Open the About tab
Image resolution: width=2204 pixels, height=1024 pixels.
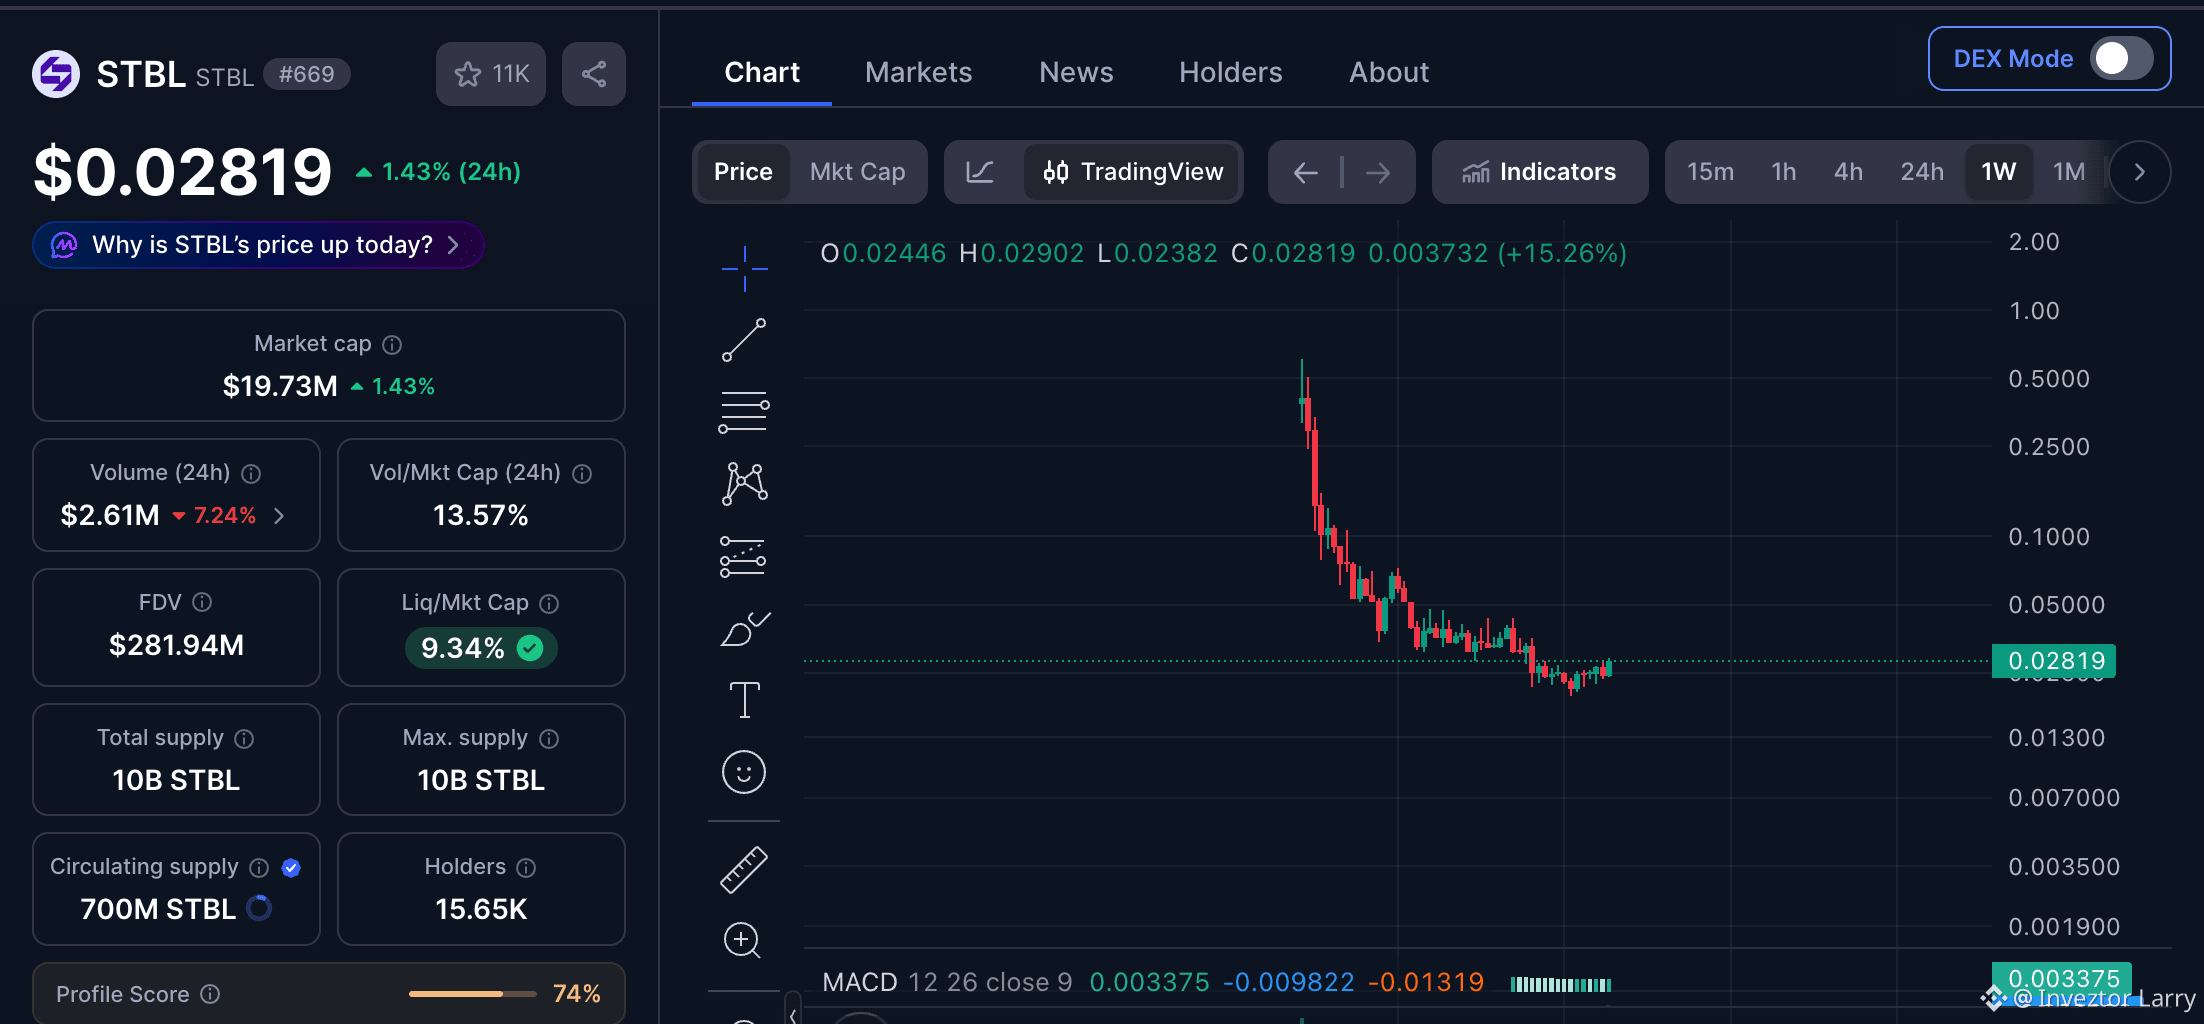tap(1388, 72)
